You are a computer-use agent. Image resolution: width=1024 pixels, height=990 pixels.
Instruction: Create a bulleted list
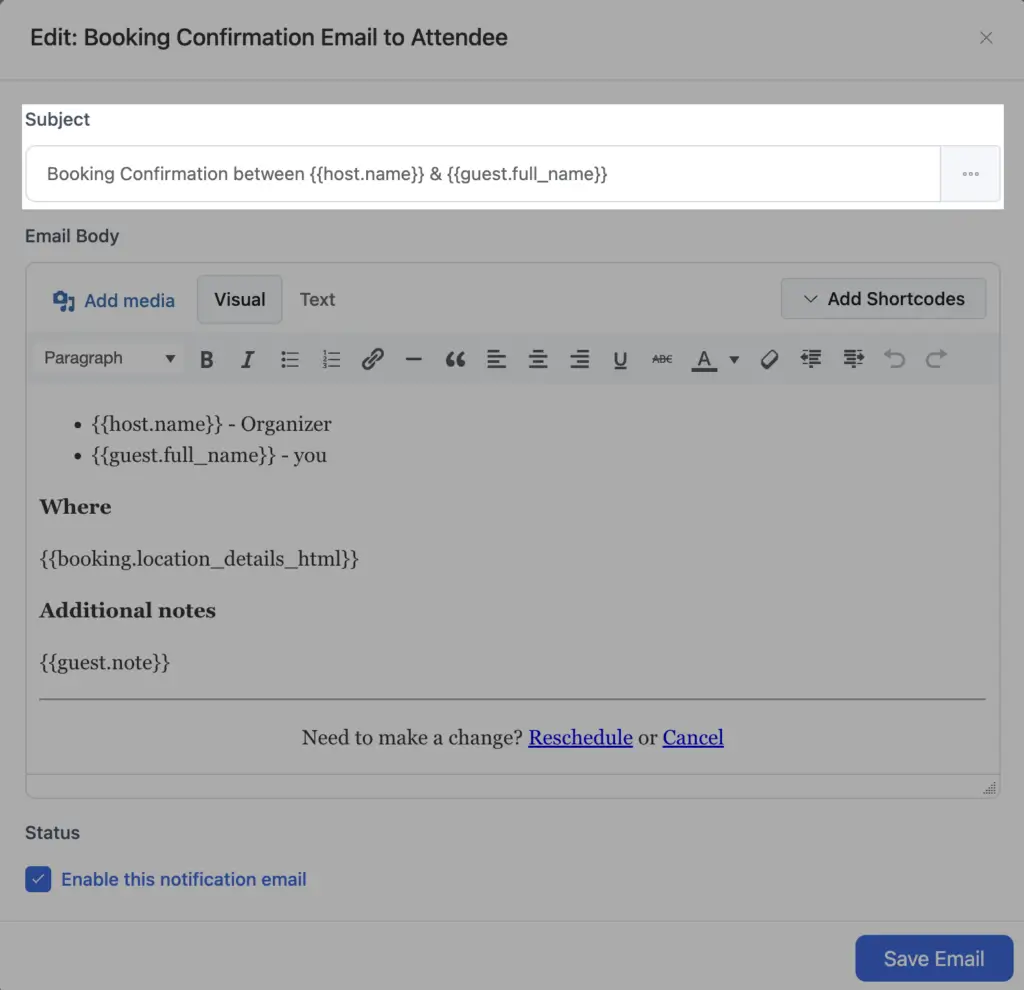290,359
